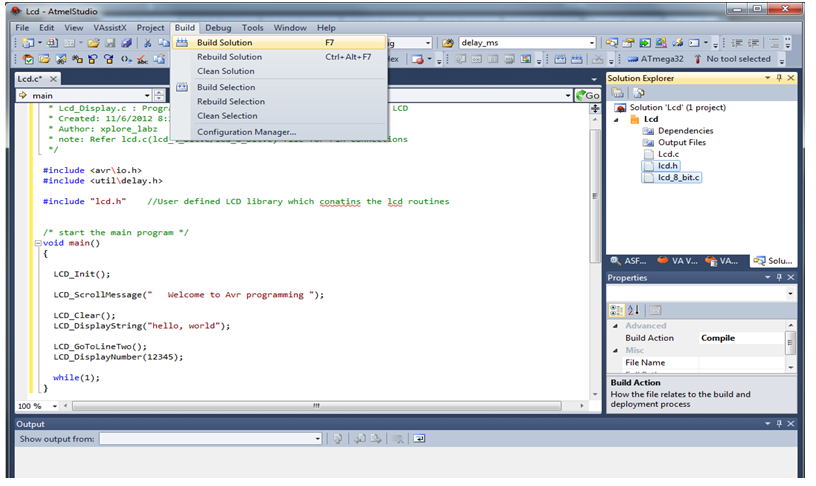Image resolution: width=816 pixels, height=486 pixels.
Task: Toggle word wrap in Output panel
Action: (x=419, y=439)
